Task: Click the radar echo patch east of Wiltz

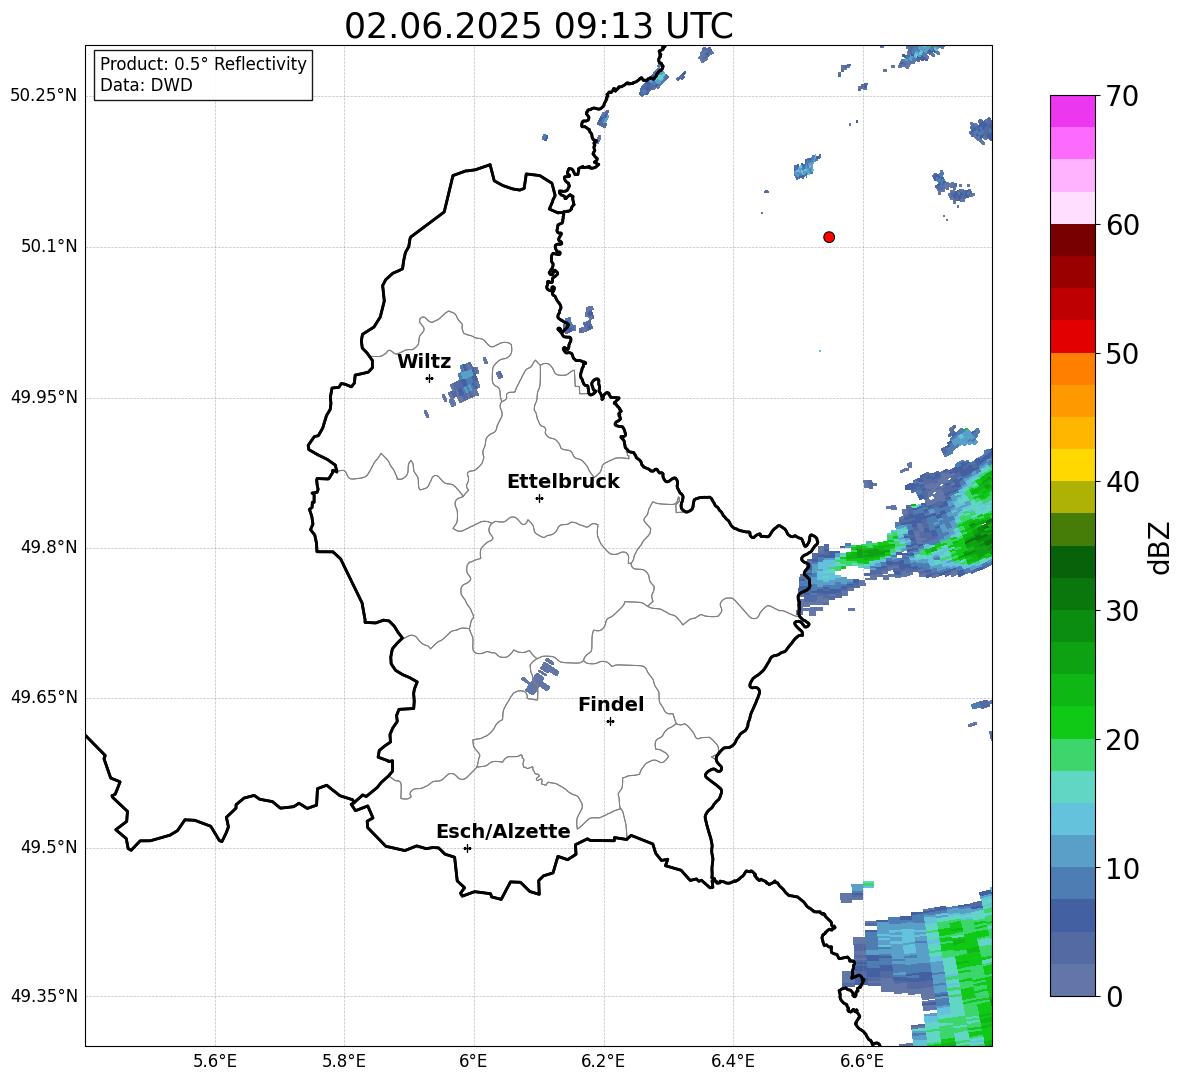Action: click(x=464, y=383)
